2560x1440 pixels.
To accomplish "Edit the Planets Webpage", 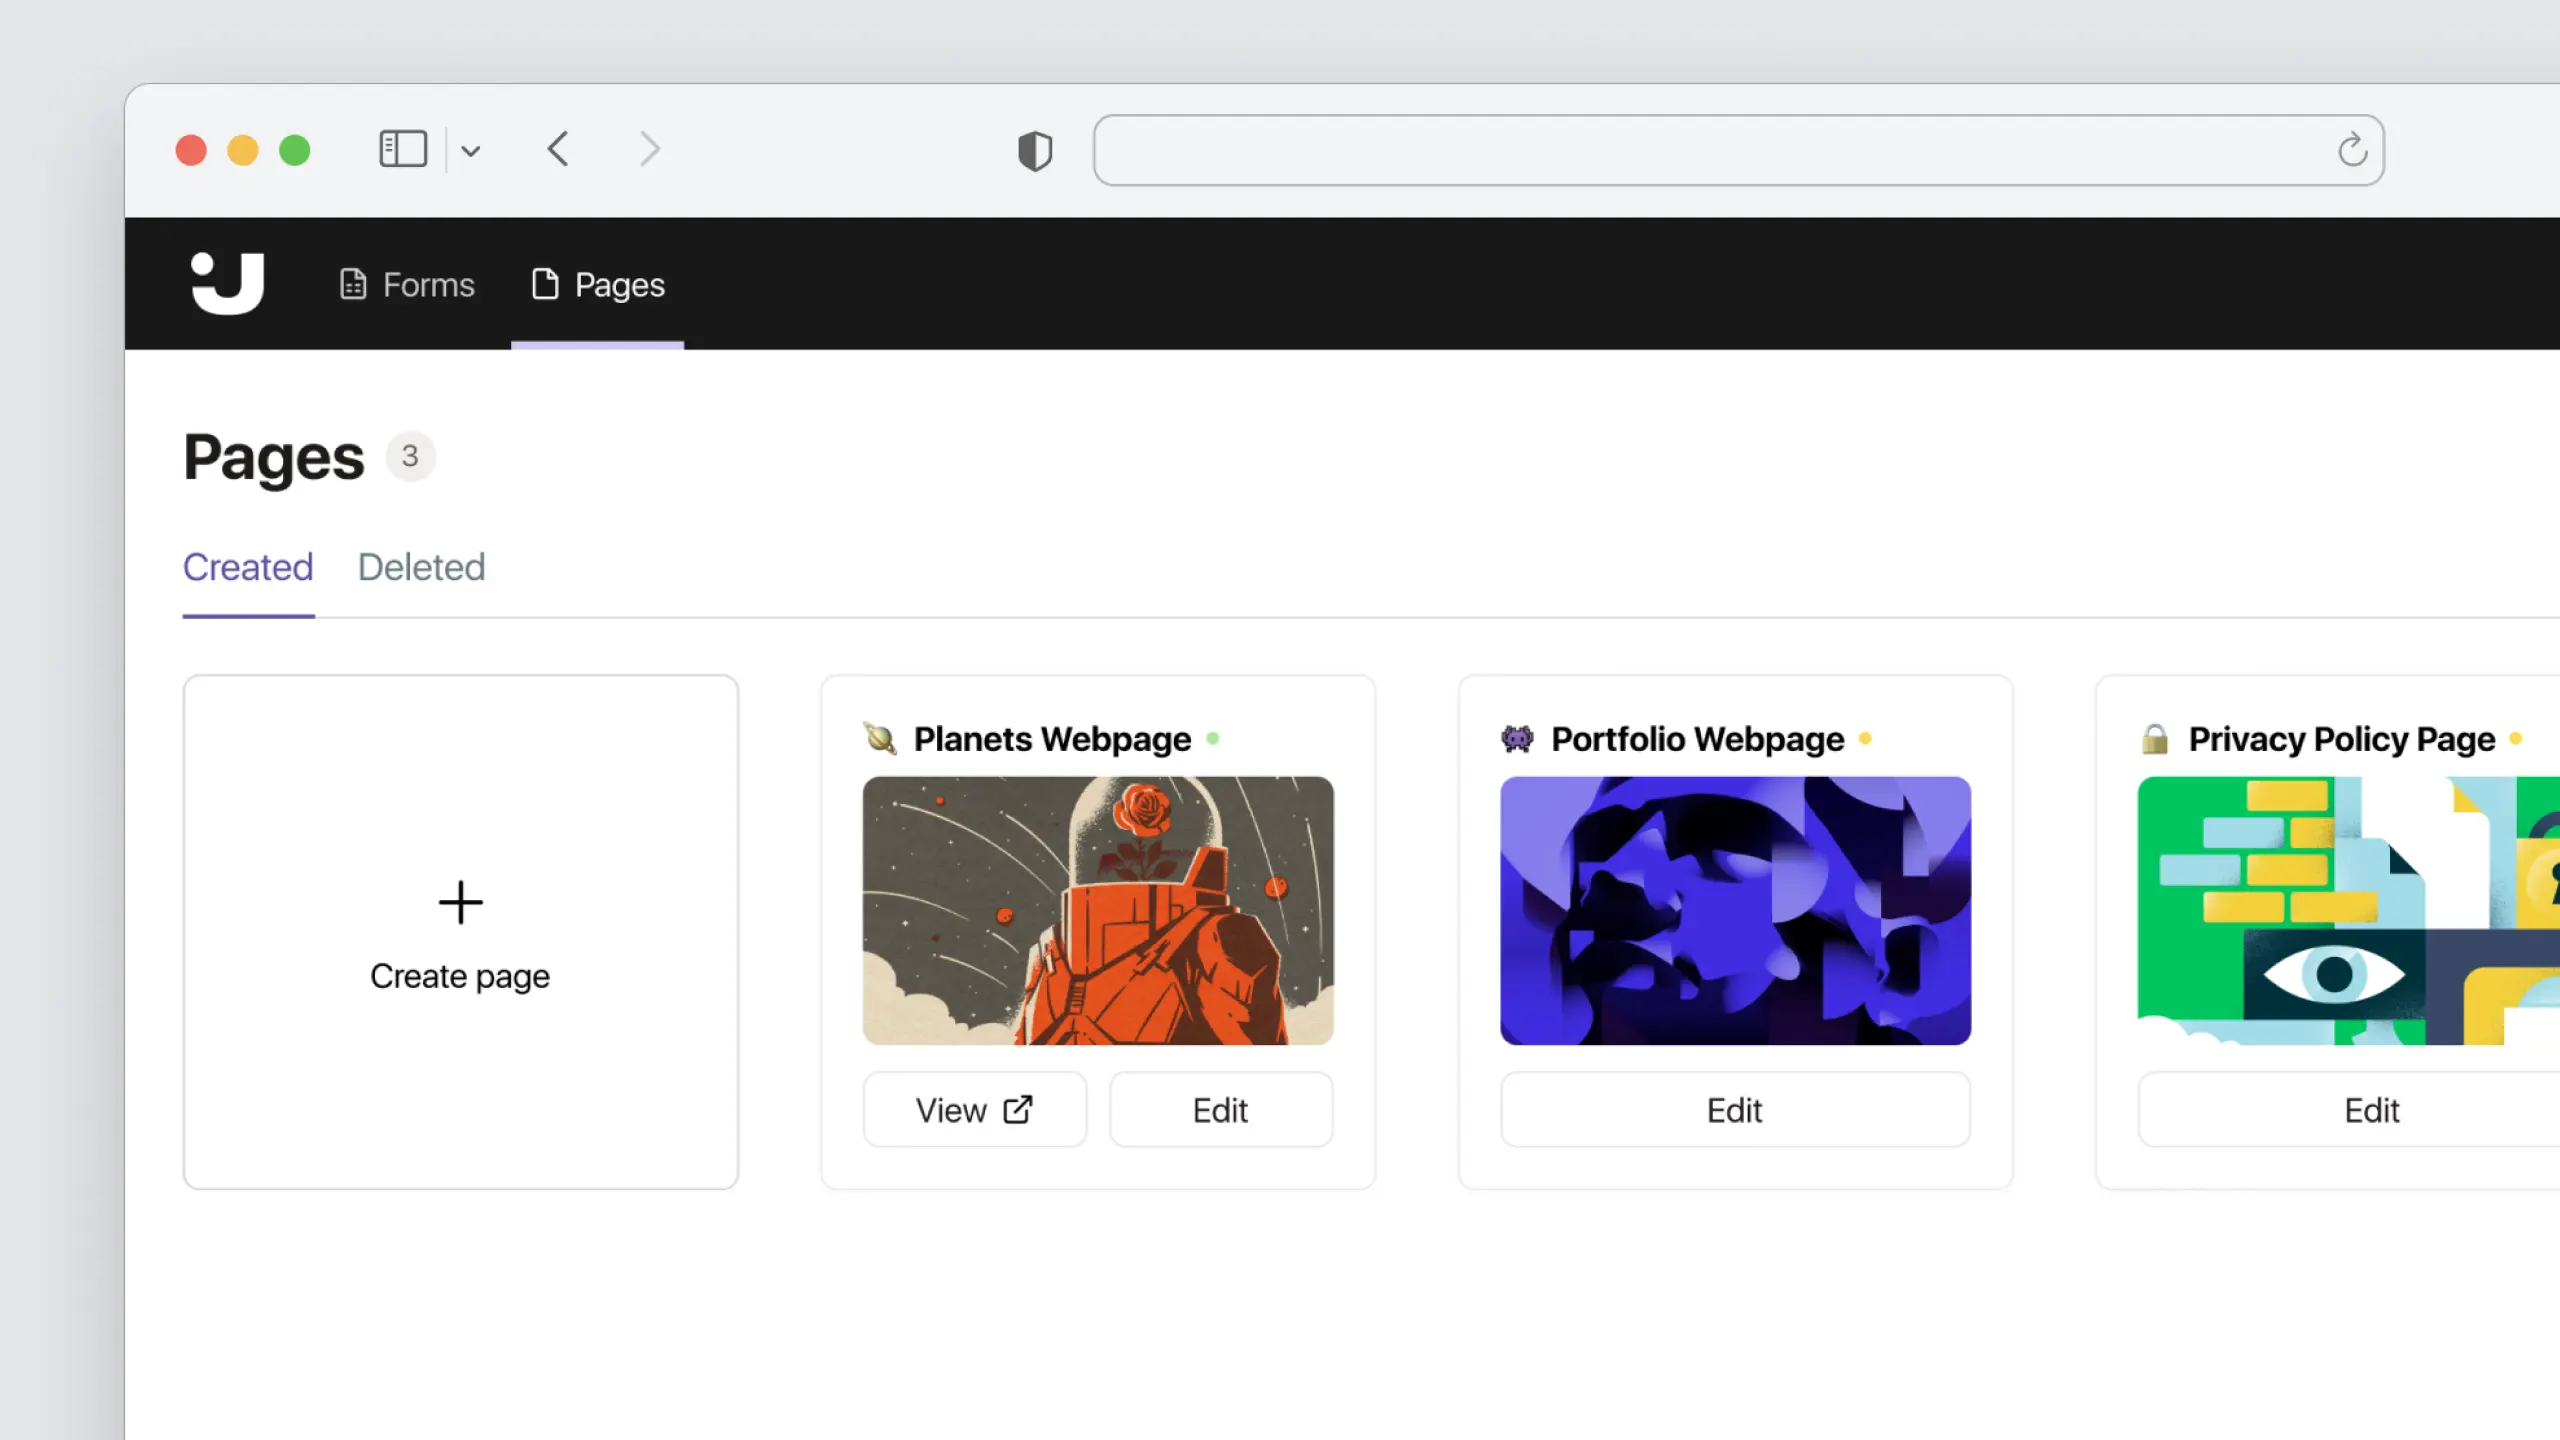I will click(x=1220, y=1110).
